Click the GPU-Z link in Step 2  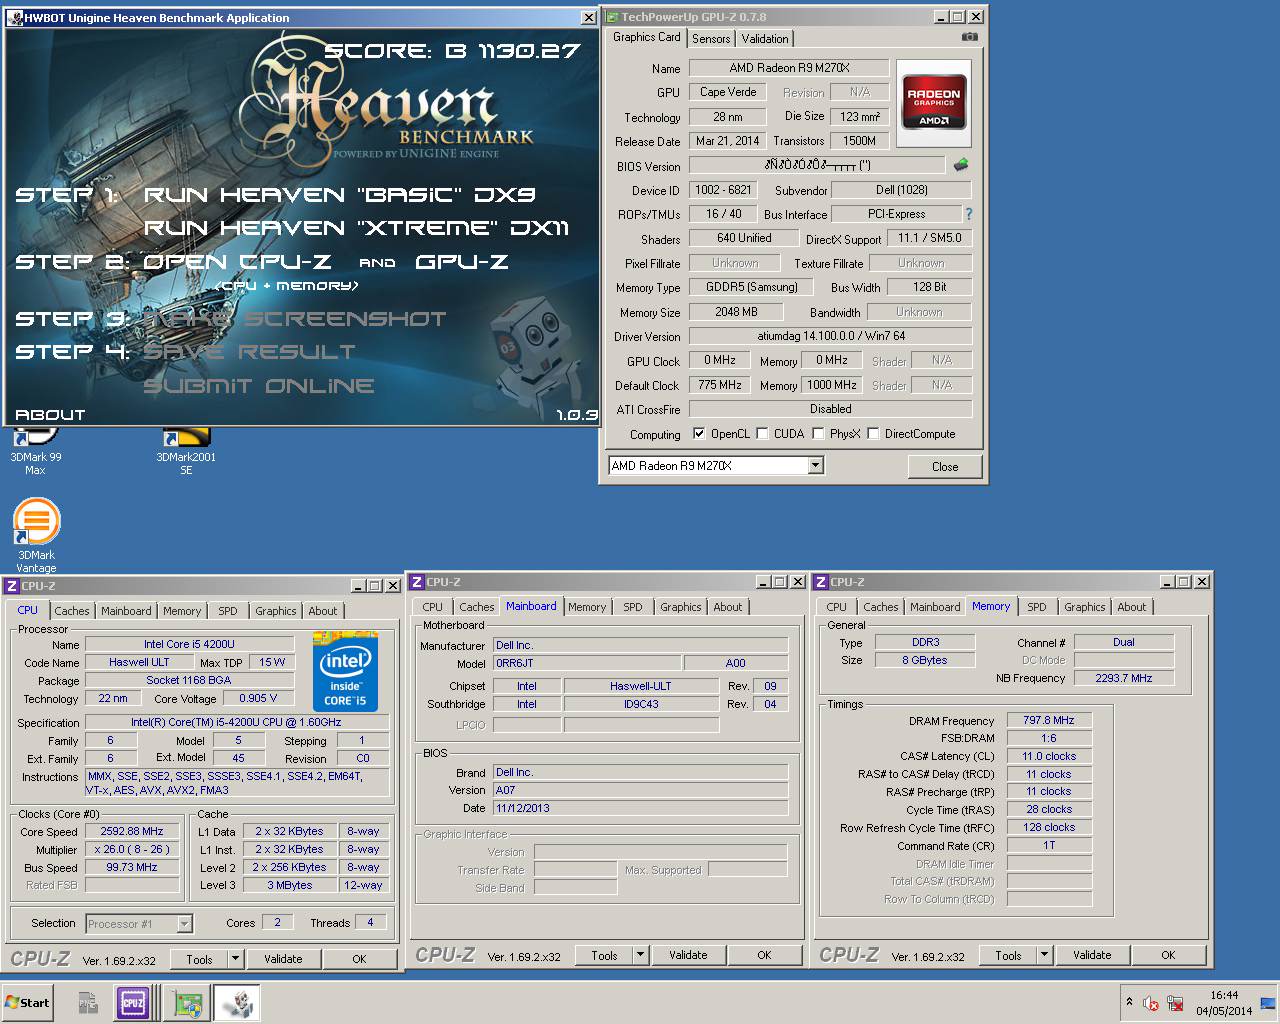[x=462, y=262]
